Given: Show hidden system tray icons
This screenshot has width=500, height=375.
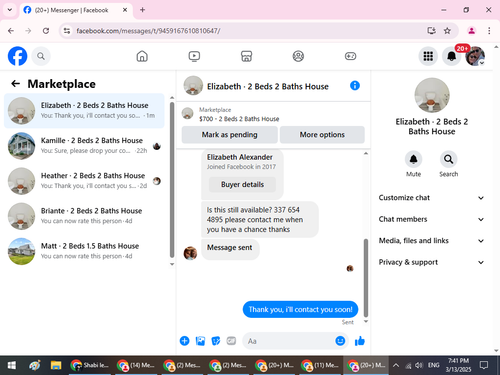Looking at the screenshot, I should pos(396,365).
